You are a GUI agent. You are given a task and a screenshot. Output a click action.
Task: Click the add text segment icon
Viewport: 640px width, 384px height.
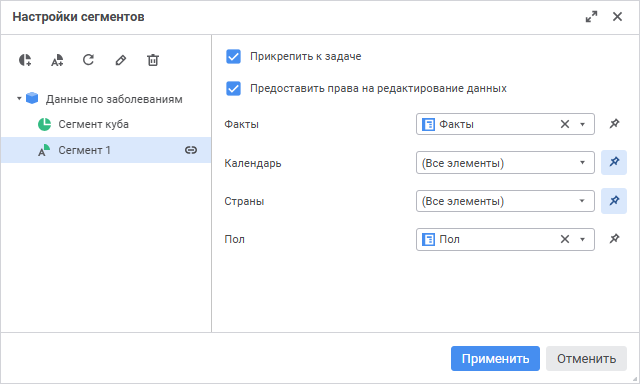pyautogui.click(x=57, y=60)
